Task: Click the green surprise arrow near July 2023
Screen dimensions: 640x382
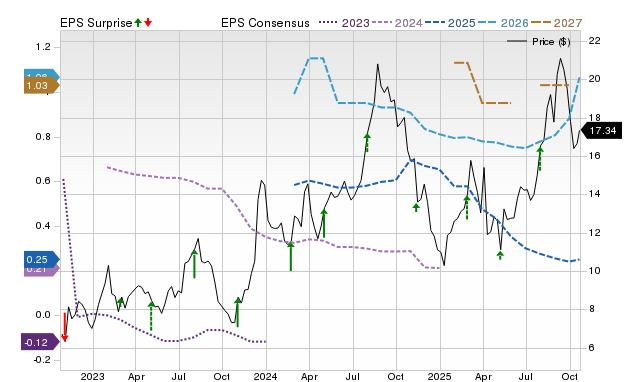Action: [194, 264]
